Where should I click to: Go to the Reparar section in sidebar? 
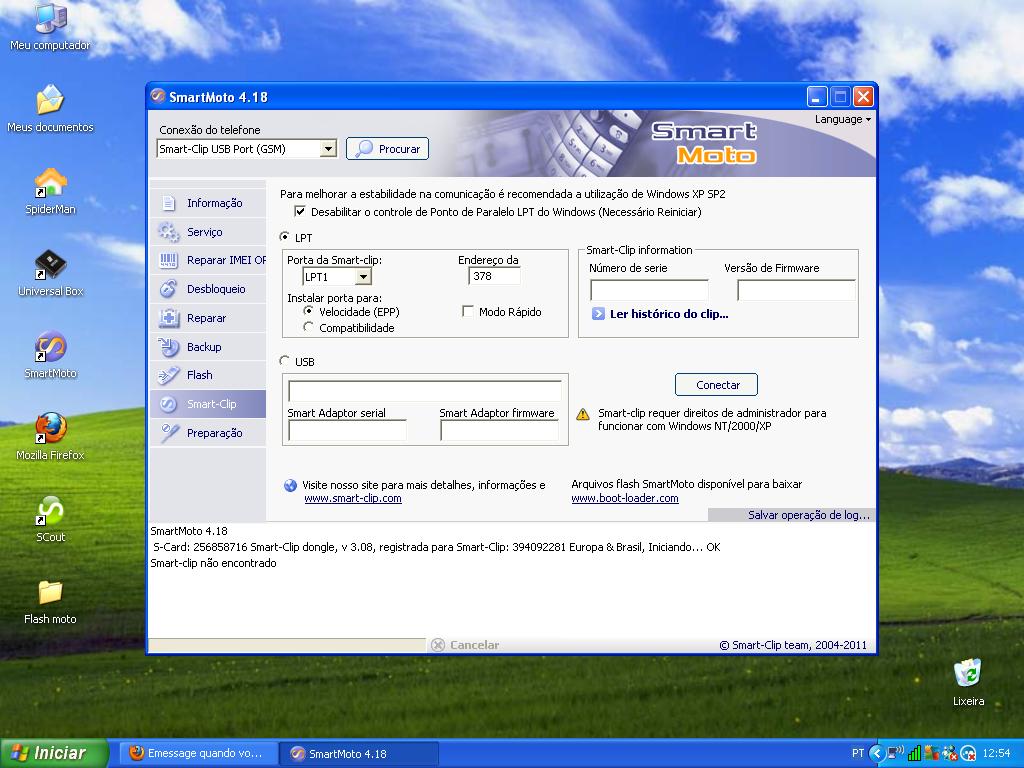208,318
